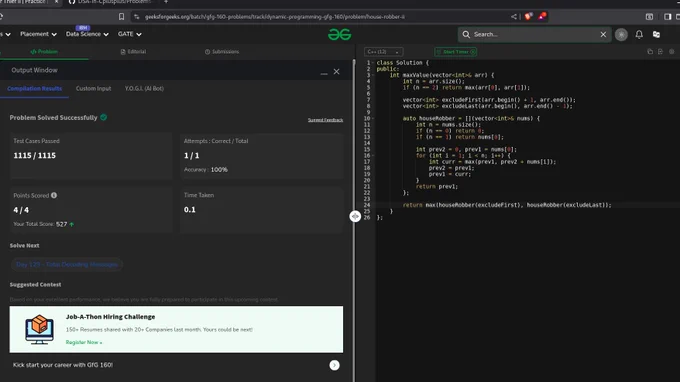Click the reset code icon above the editor

pyautogui.click(x=660, y=52)
